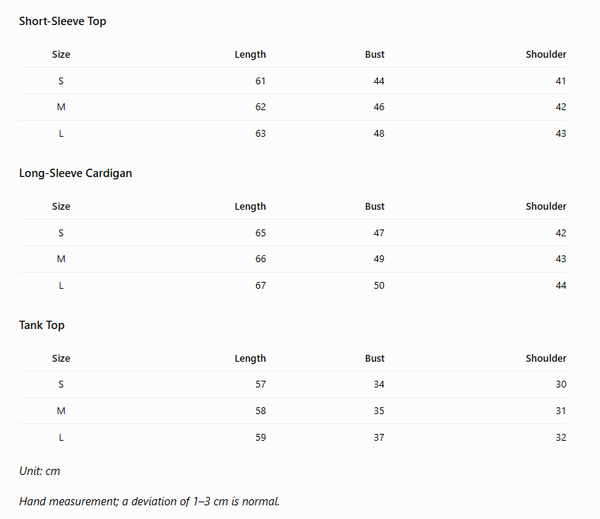Screen dimensions: 600x519
Task: Click Bust header in Long-Sleeve Cardigan table
Action: coord(375,206)
